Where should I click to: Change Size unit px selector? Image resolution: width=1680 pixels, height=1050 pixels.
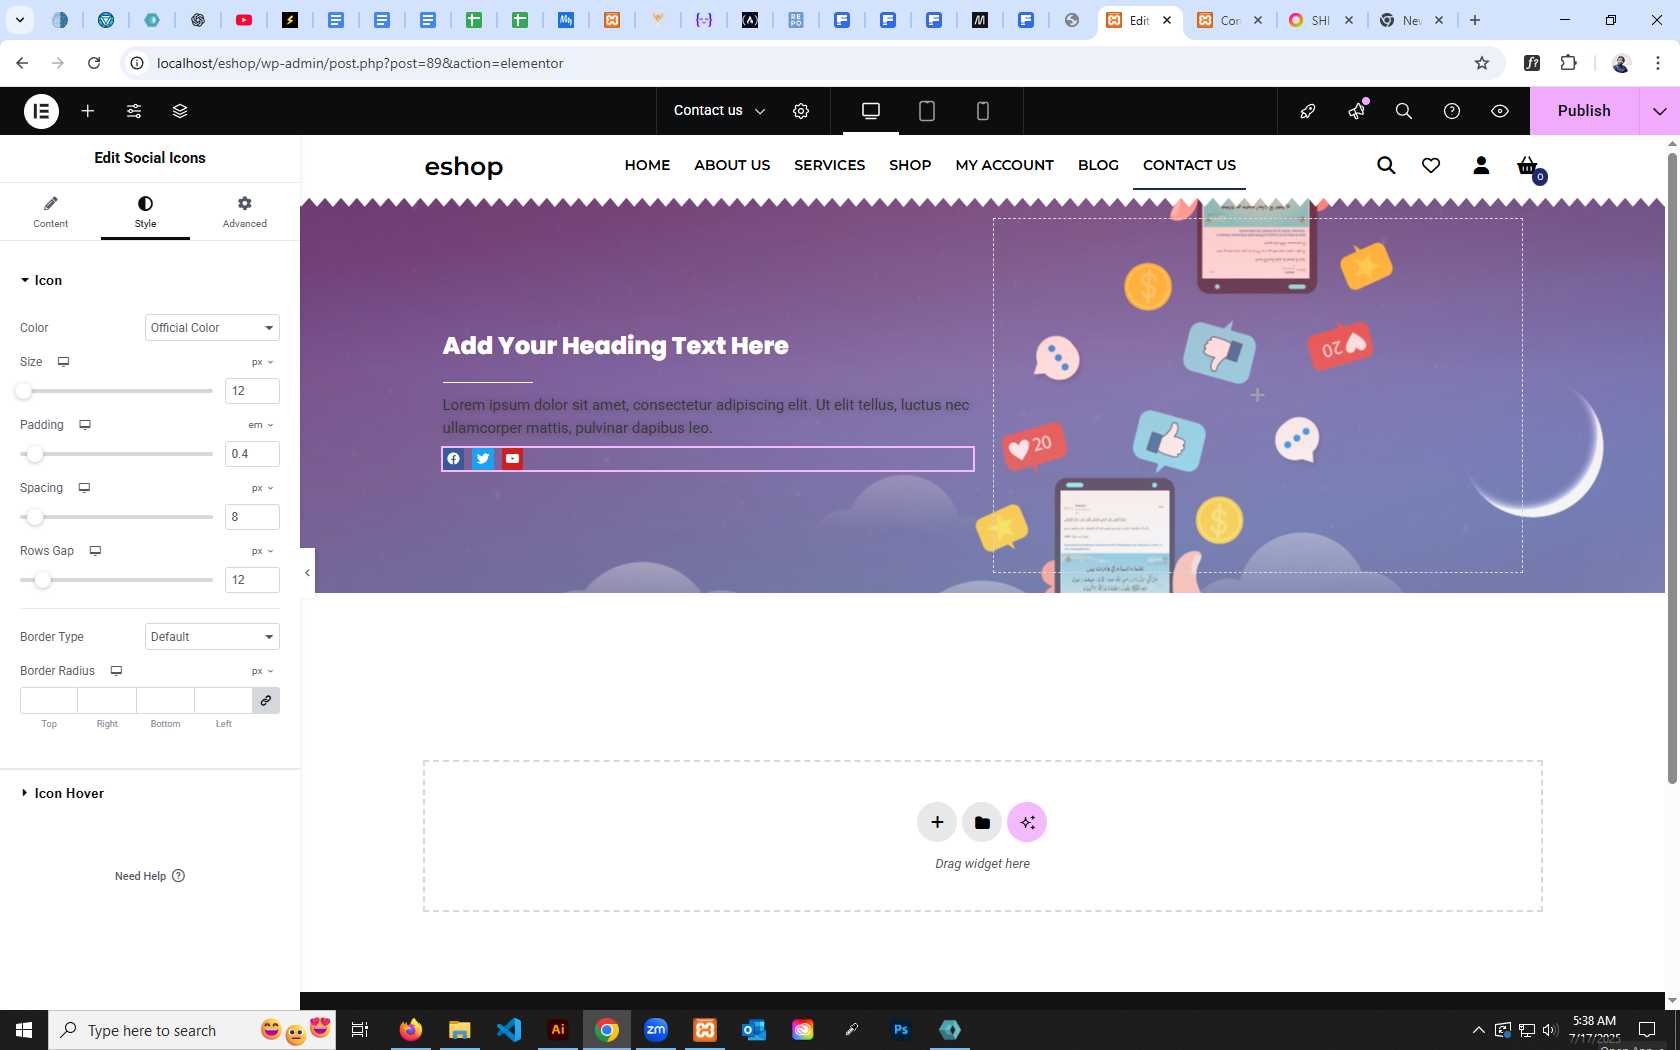click(x=262, y=362)
